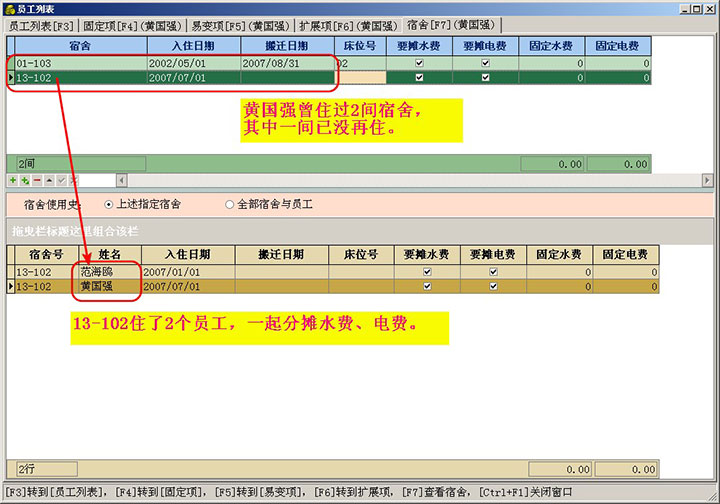
Task: Click the red minus delete-record icon
Action: pos(37,180)
